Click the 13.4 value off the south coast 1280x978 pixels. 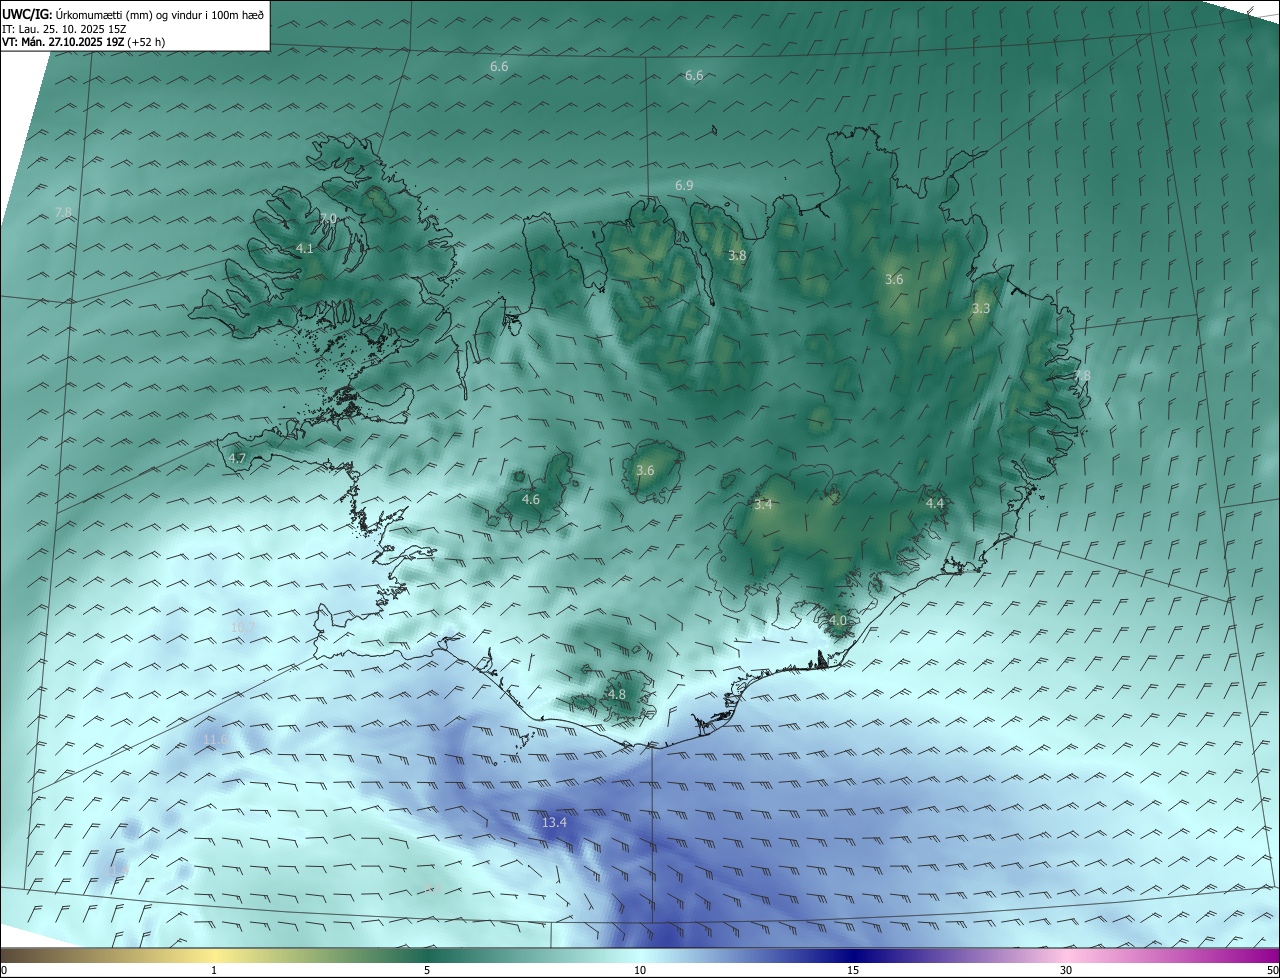[554, 822]
